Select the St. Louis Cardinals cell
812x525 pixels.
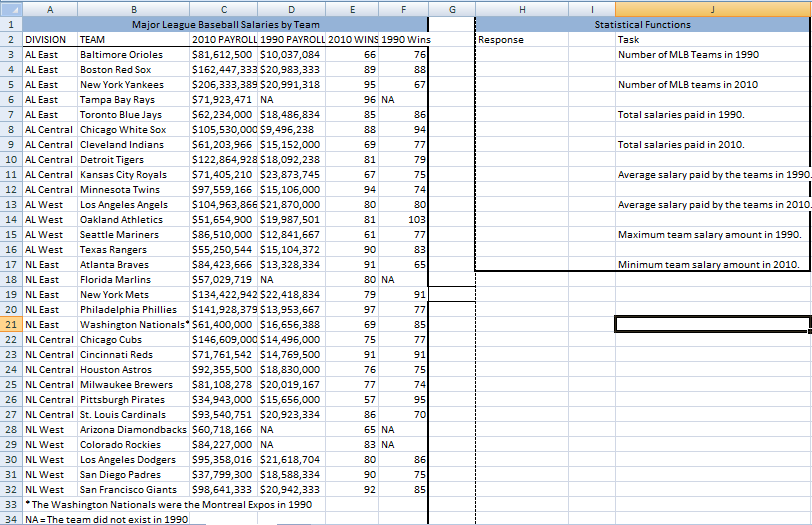click(x=134, y=415)
